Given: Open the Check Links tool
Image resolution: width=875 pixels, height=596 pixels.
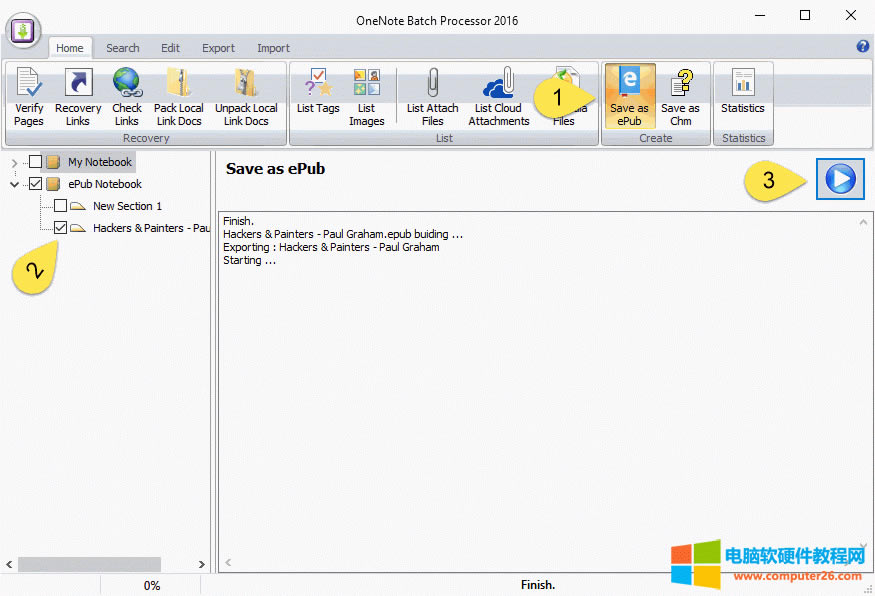Looking at the screenshot, I should (x=127, y=95).
